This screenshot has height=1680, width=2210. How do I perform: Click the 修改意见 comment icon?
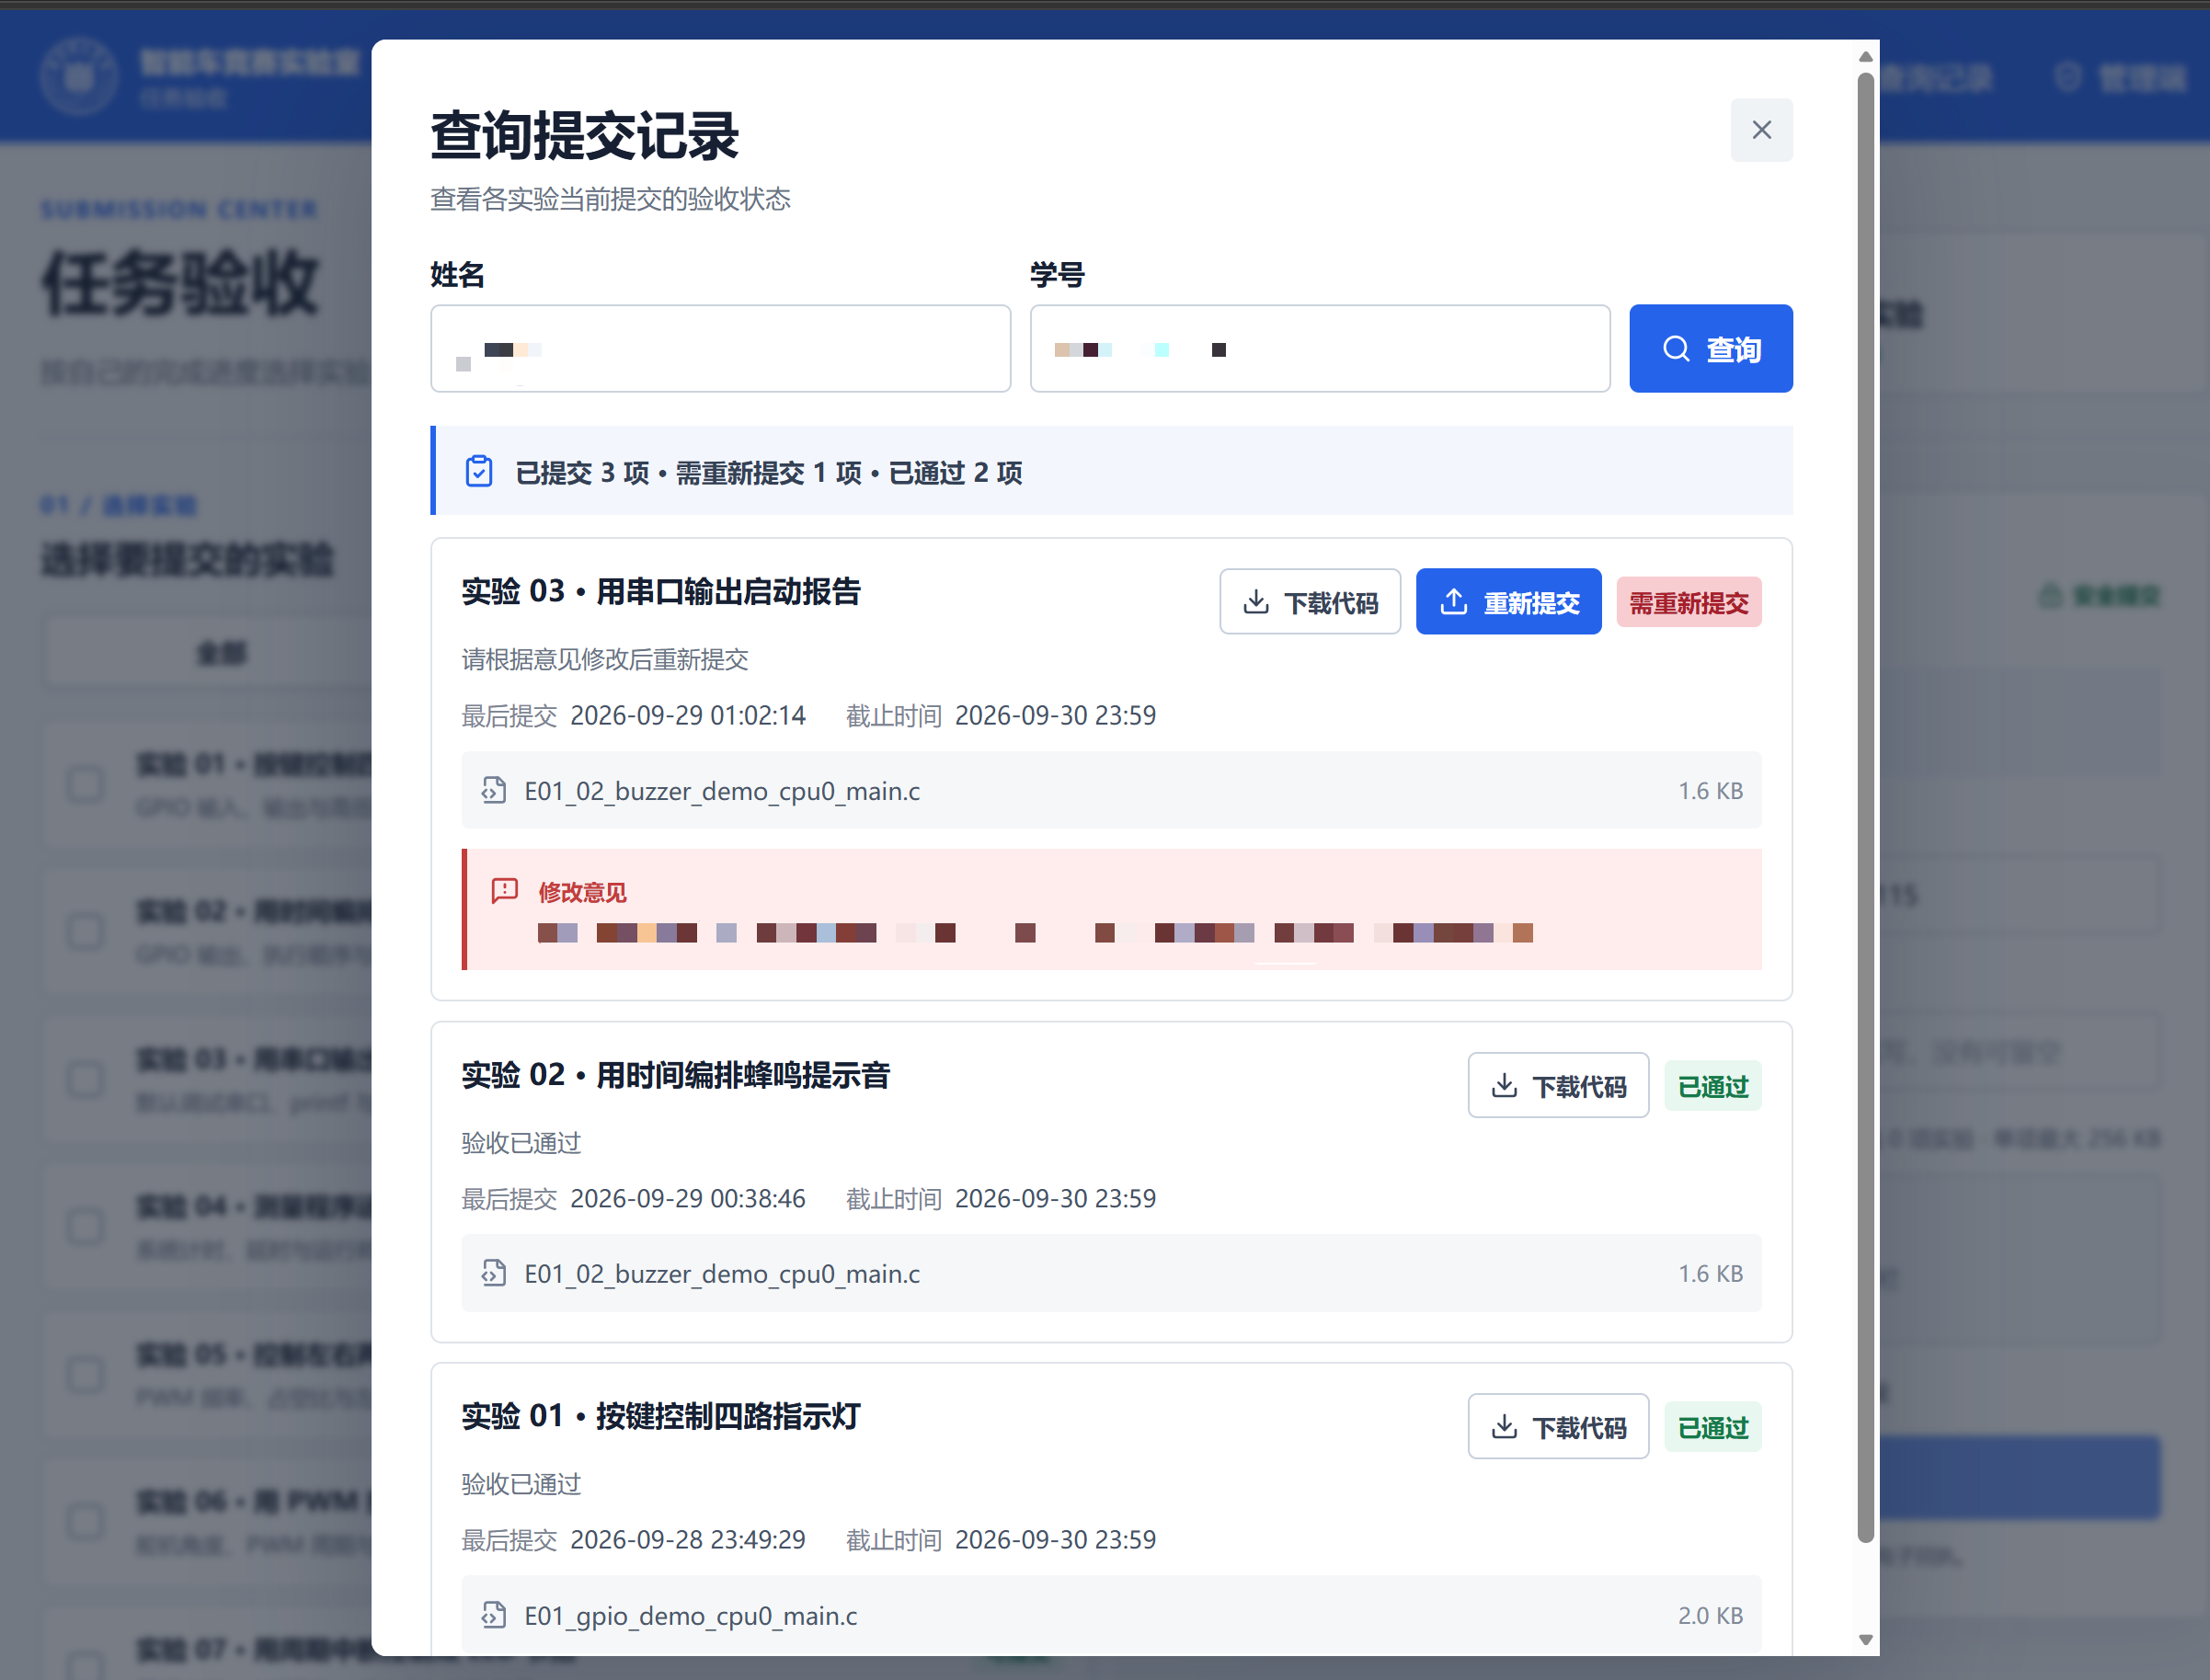[x=505, y=890]
